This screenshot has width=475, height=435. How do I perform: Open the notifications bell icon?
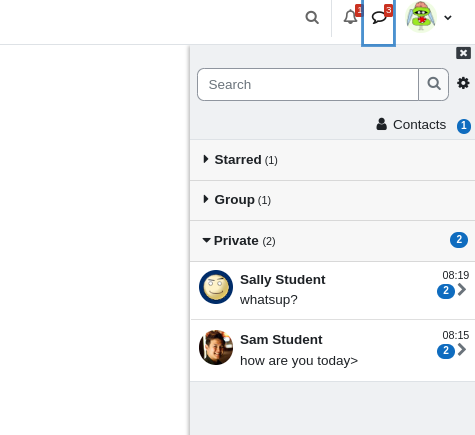coord(350,17)
